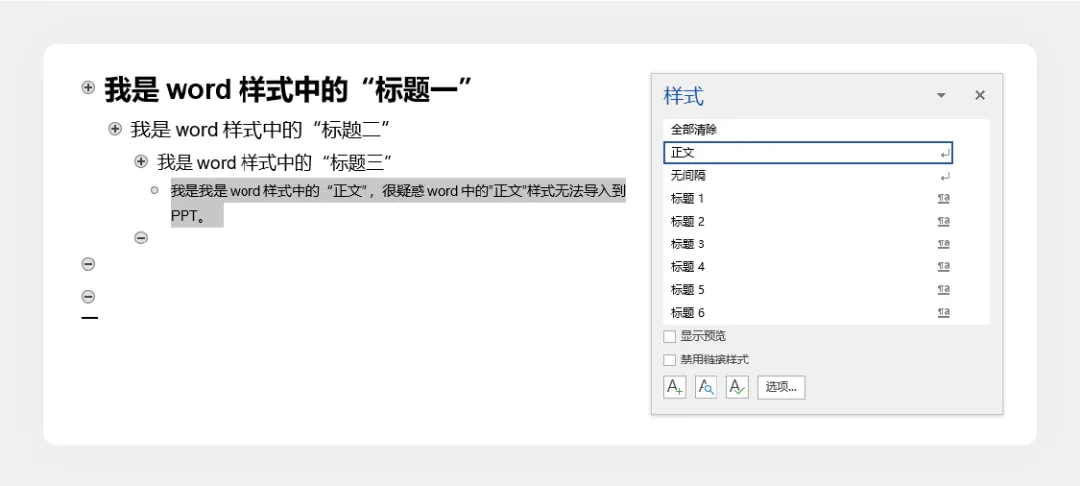Screen dimensions: 1080x486
Task: Open the 样式 pane options dropdown arrow
Action: (942, 96)
